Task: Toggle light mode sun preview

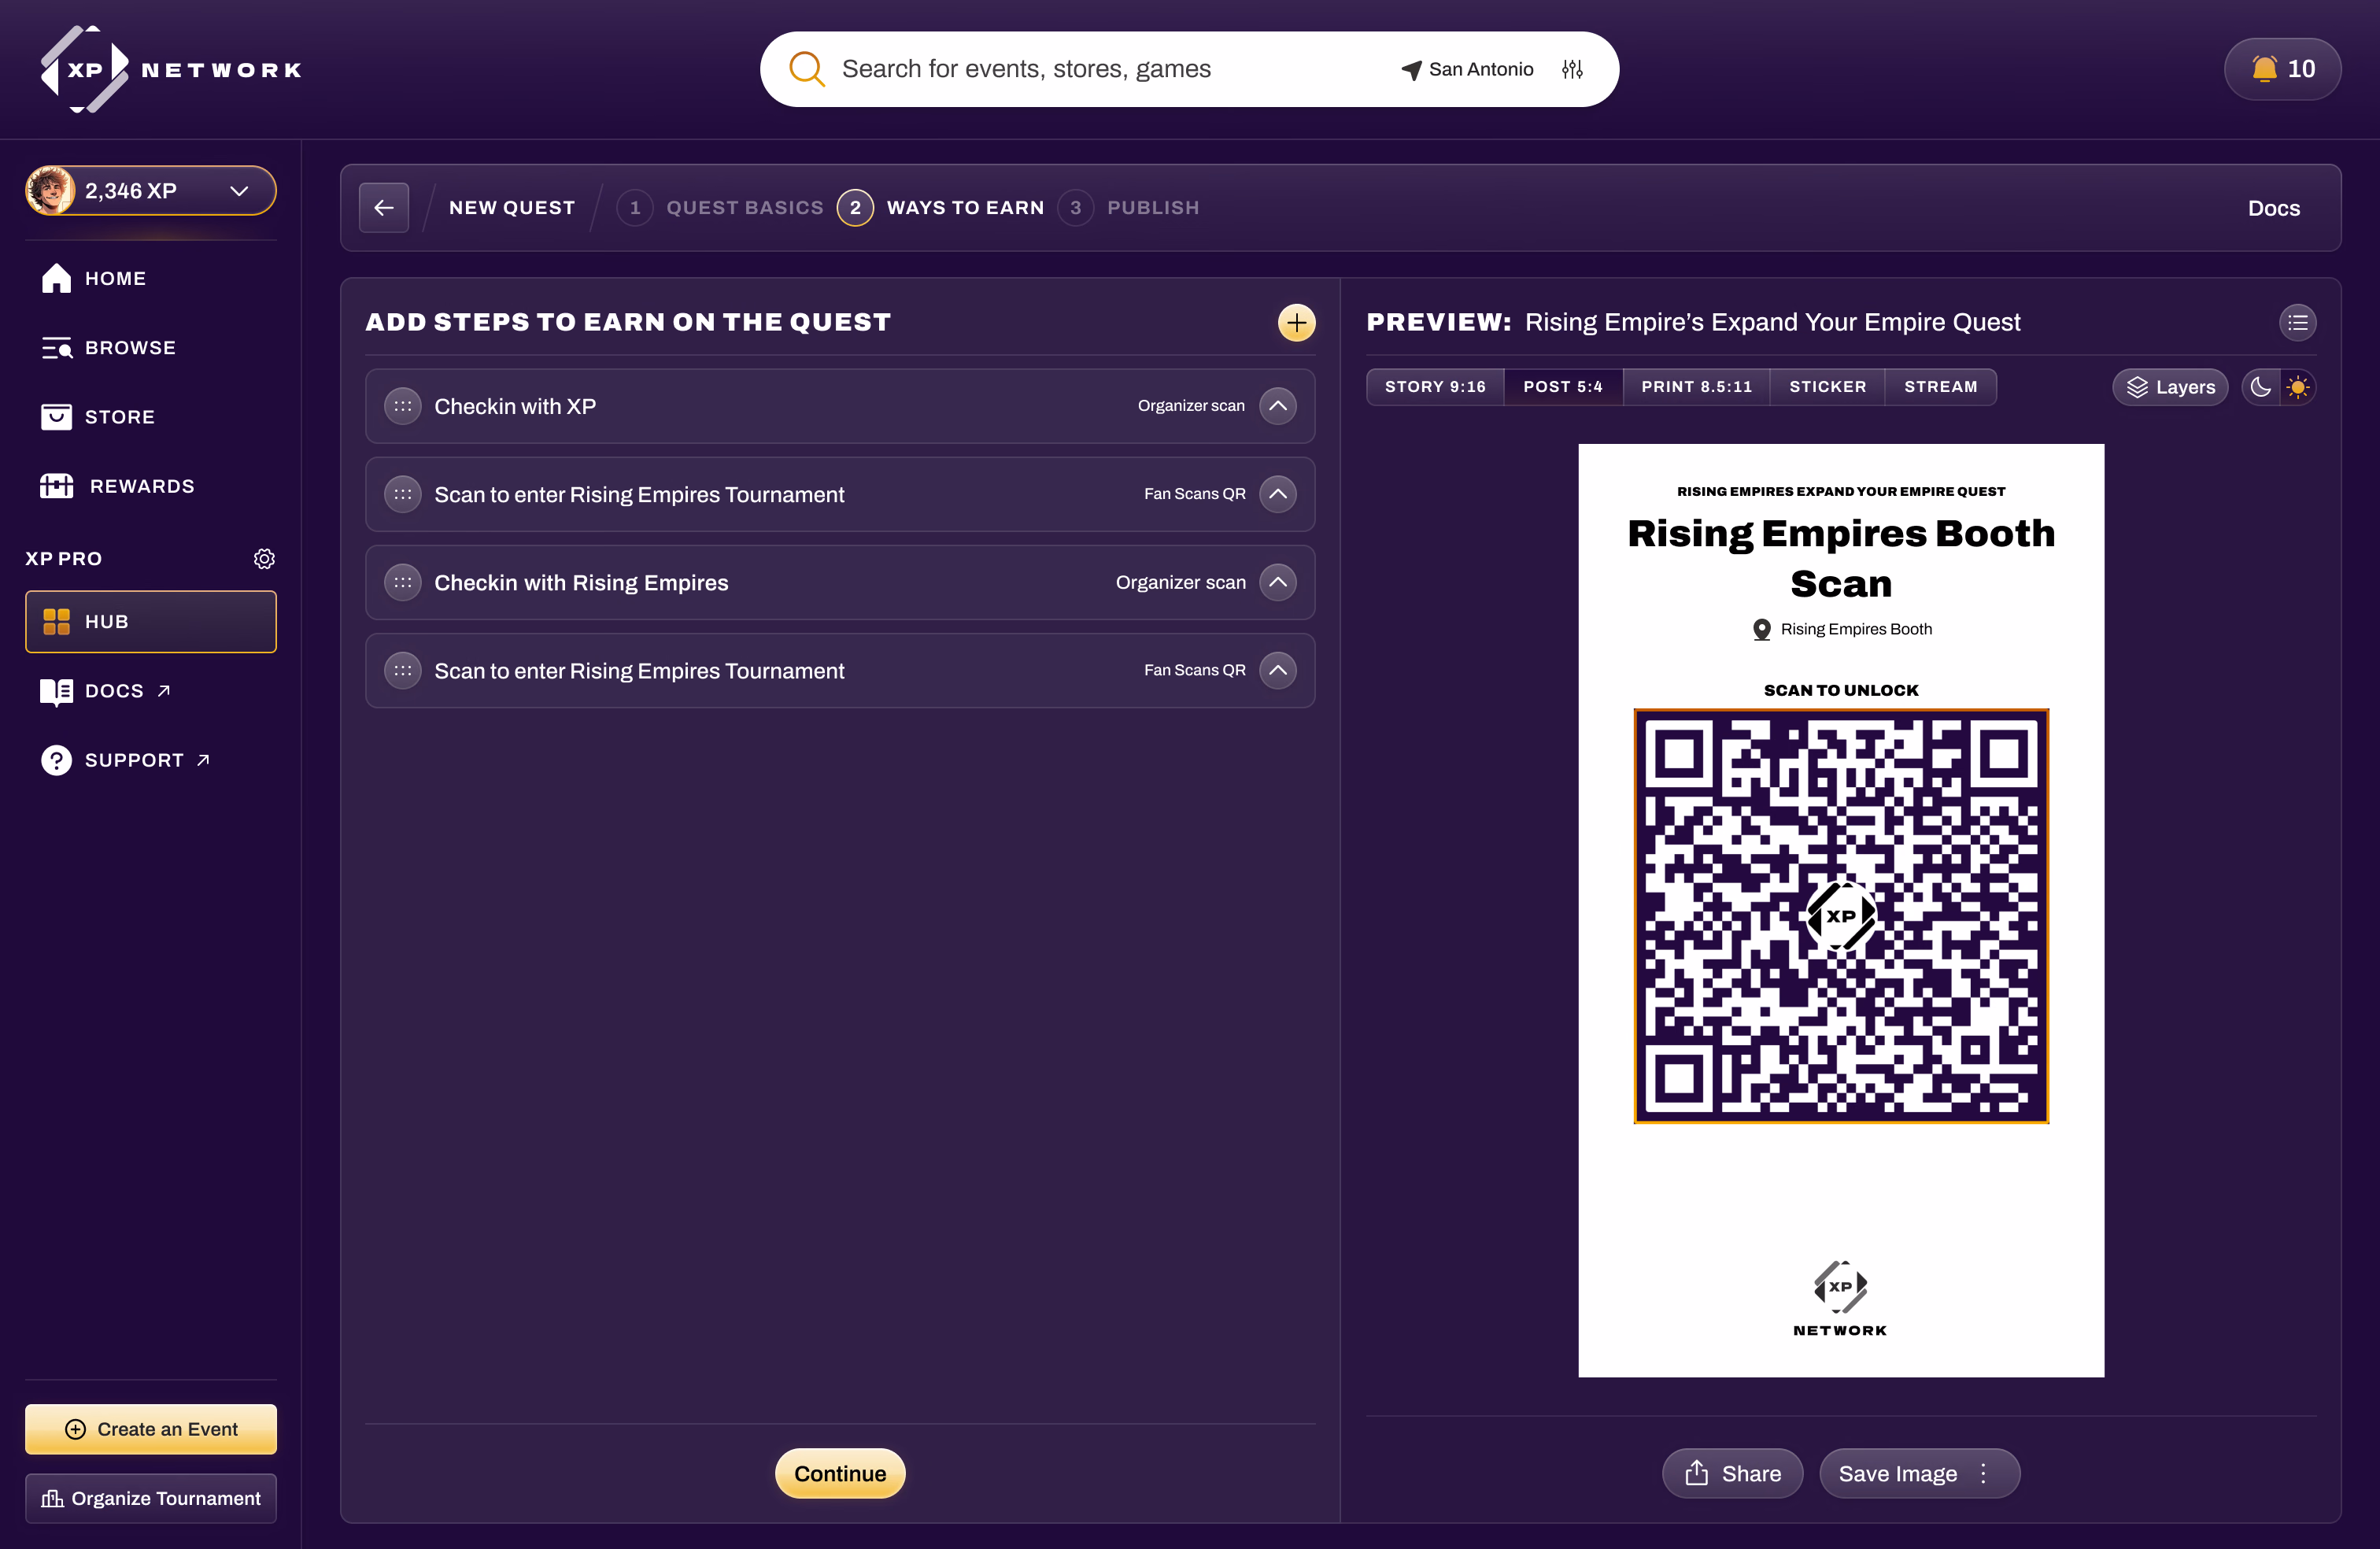Action: [x=2298, y=387]
